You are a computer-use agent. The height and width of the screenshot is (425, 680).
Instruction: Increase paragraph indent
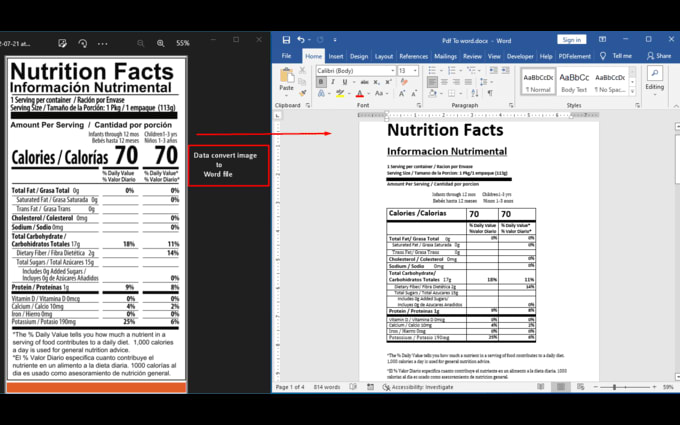coord(505,70)
